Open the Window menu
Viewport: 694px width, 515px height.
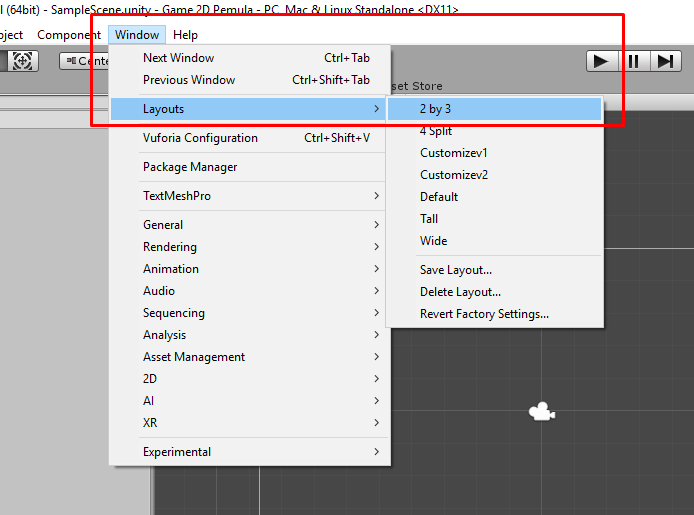[x=137, y=35]
